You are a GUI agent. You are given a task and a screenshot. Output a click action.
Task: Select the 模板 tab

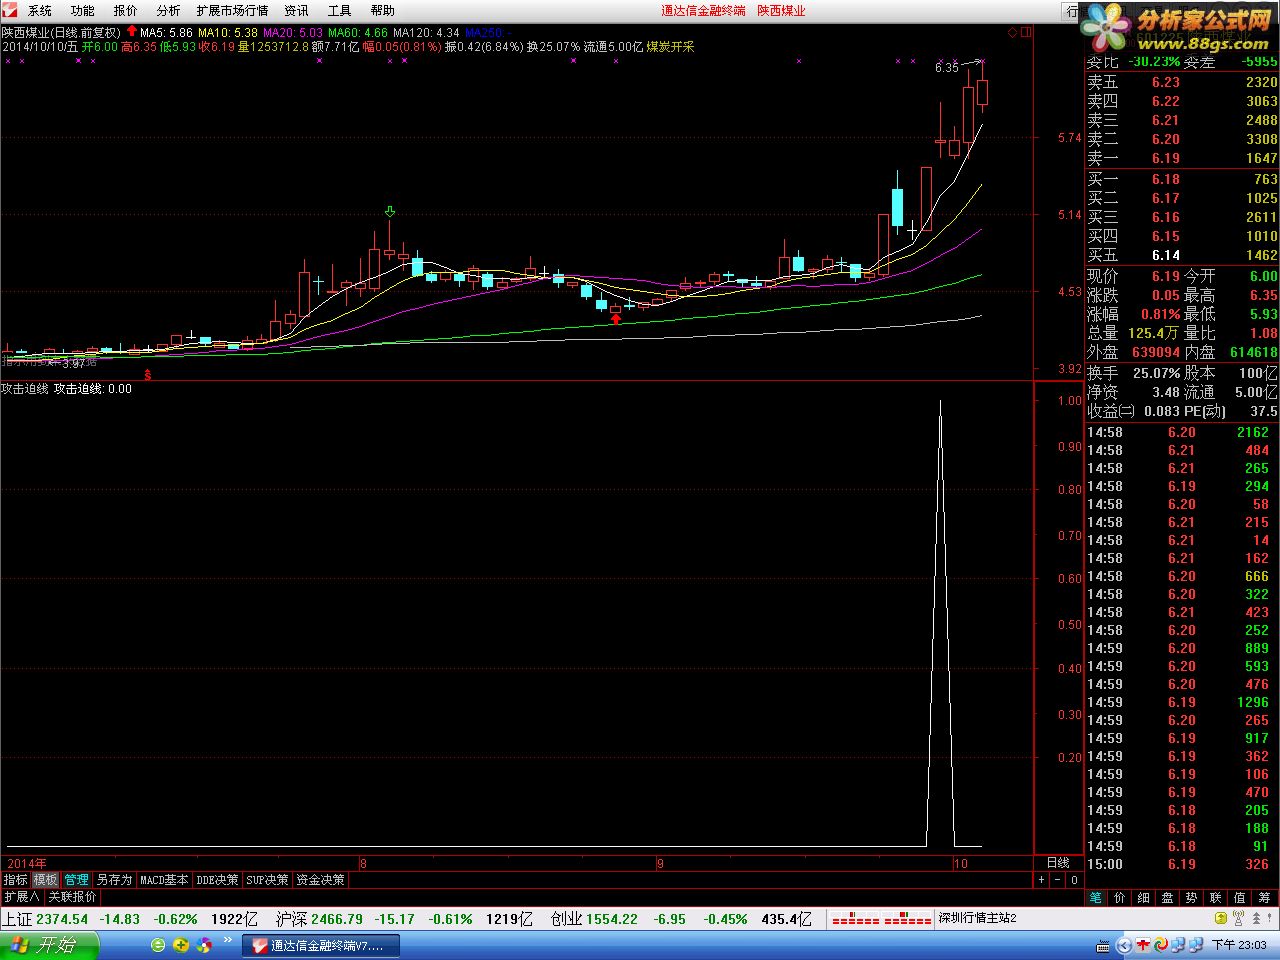[46, 880]
